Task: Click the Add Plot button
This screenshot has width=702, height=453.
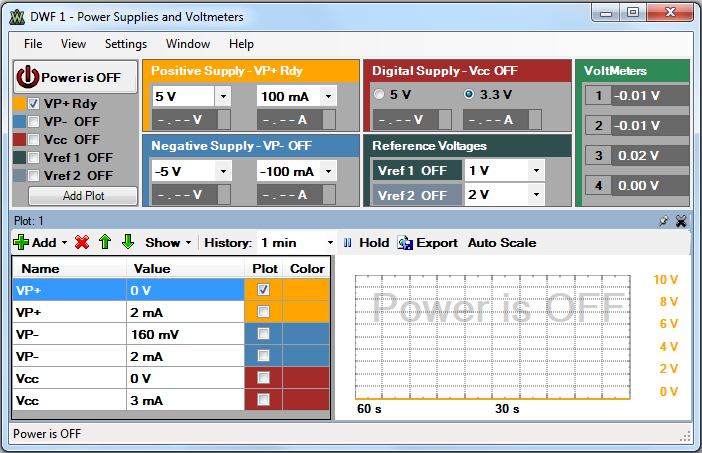Action: point(83,196)
